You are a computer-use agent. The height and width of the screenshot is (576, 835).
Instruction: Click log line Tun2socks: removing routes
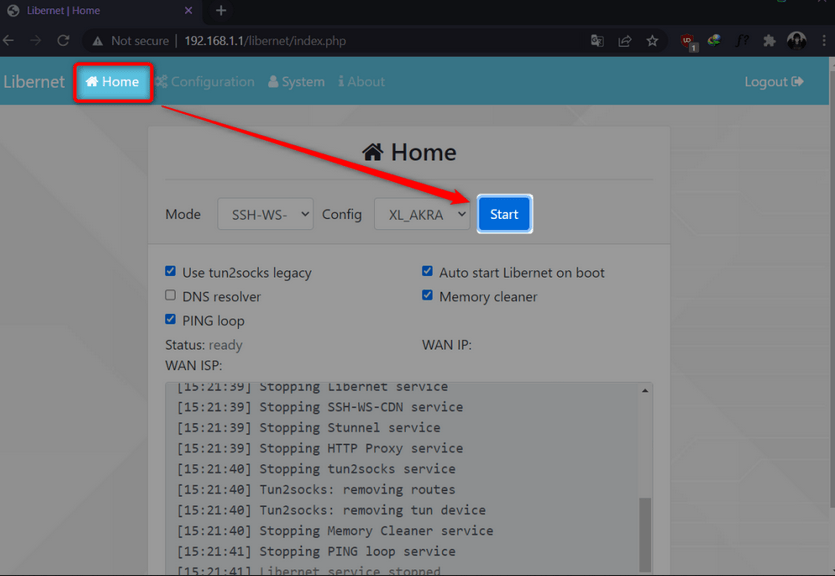click(x=316, y=489)
